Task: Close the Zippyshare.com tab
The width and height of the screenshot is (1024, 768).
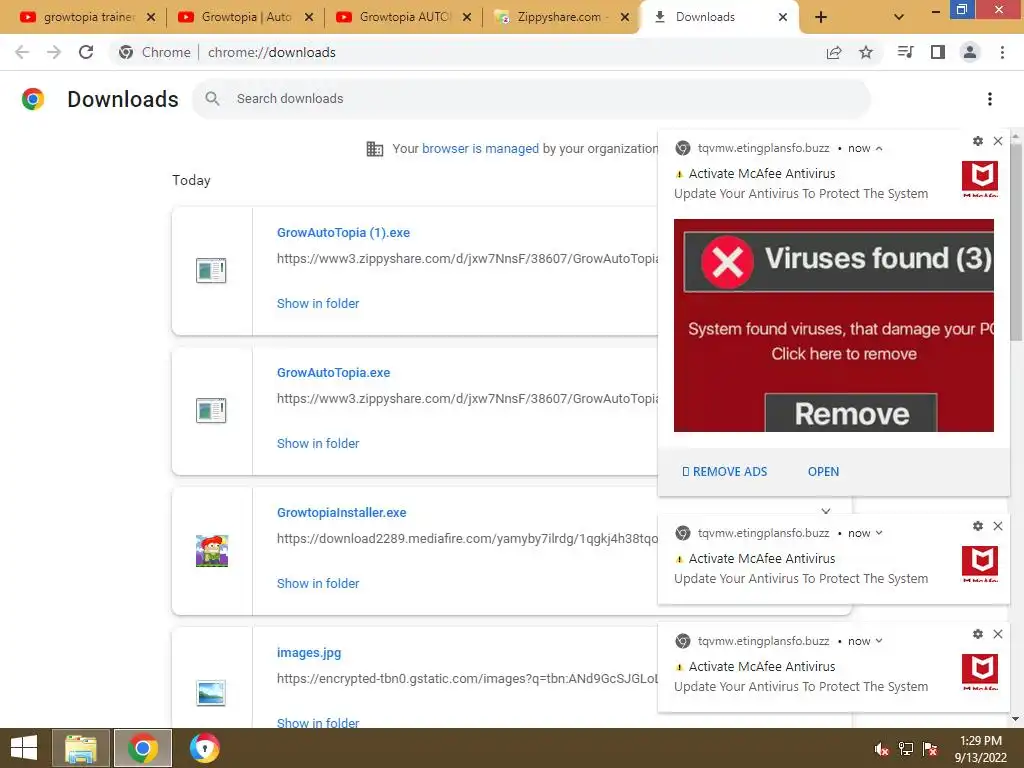Action: click(x=625, y=17)
